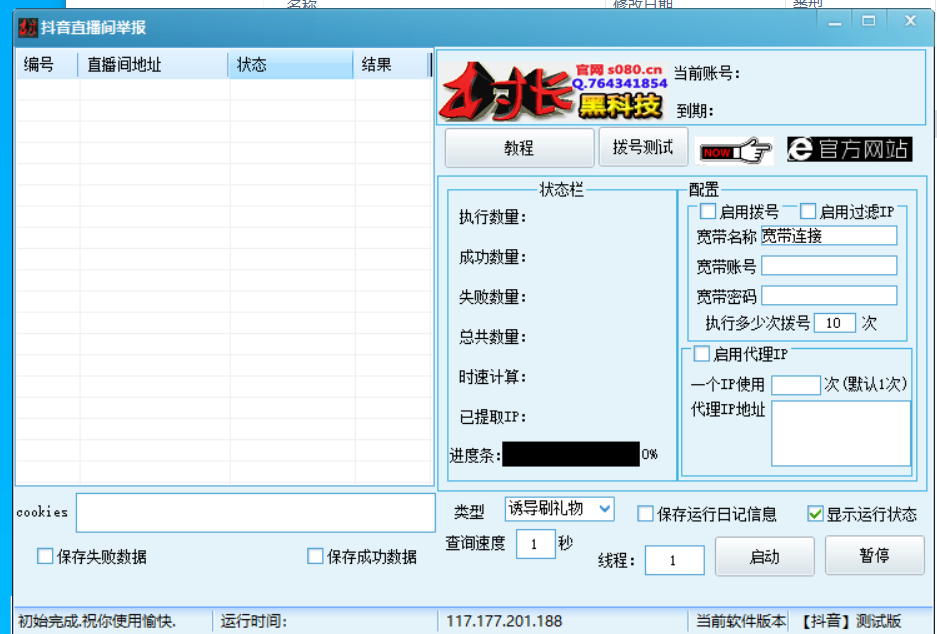Toggle the 启用代理IP checkbox
This screenshot has height=634, width=937.
coord(702,354)
